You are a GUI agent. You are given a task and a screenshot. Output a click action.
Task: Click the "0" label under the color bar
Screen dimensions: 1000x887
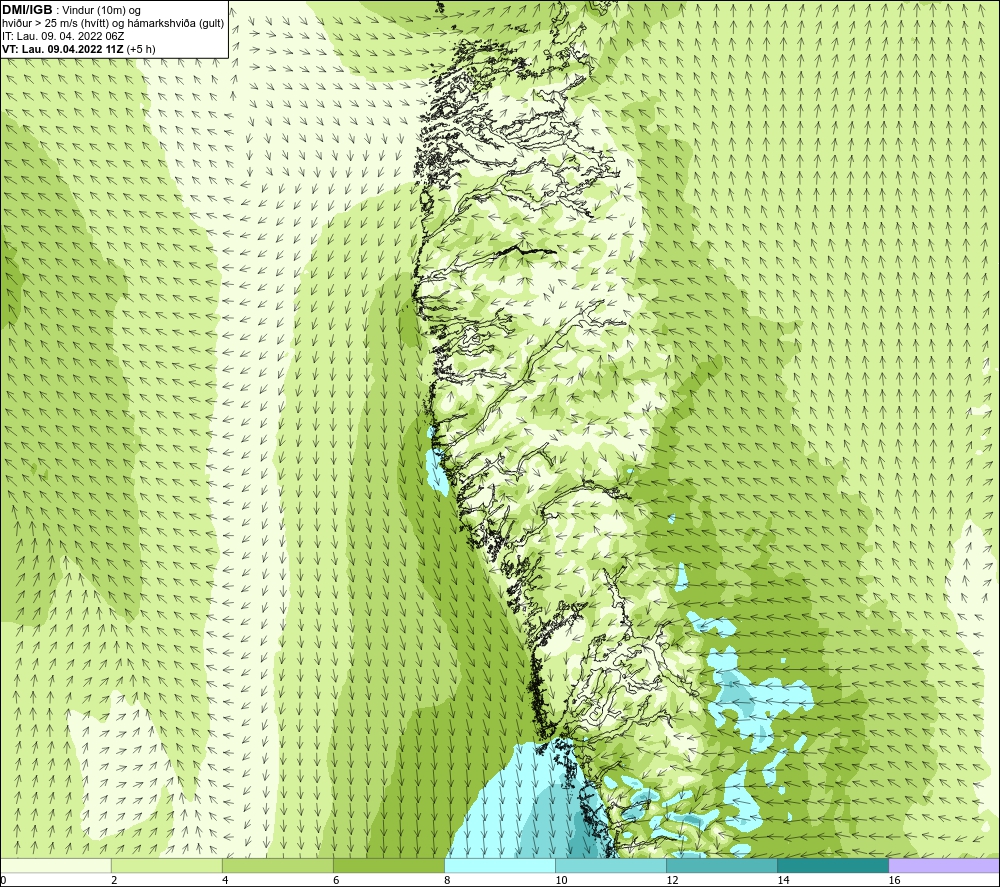[x=3, y=880]
